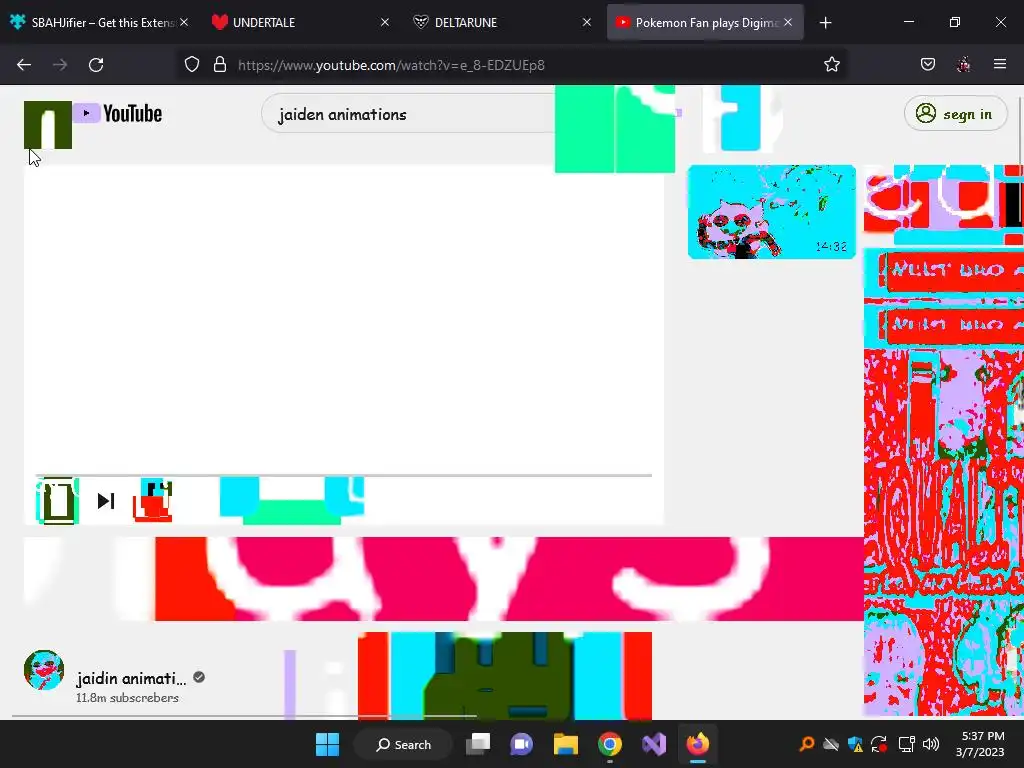Viewport: 1024px width, 768px height.
Task: Skip to next video with the next button
Action: click(x=106, y=501)
